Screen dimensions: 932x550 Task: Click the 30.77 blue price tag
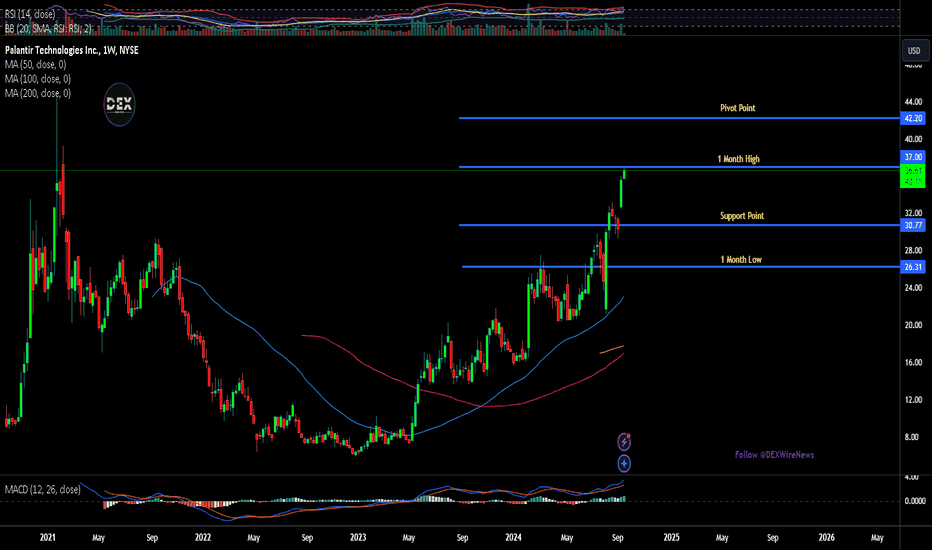click(913, 225)
